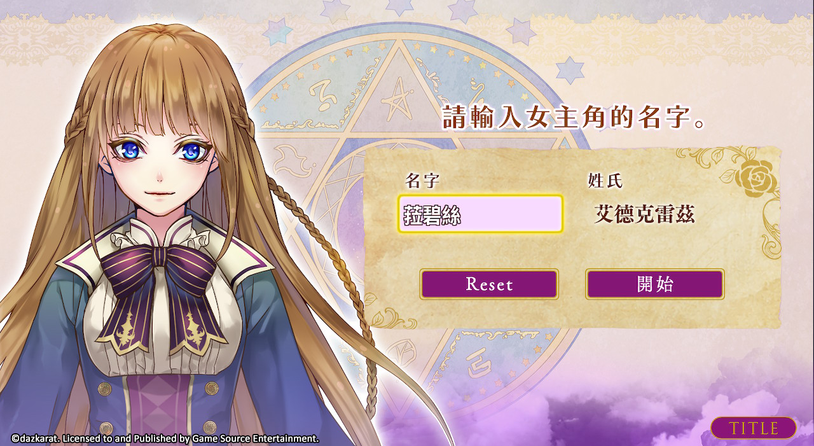Click the 開始 start button

click(654, 284)
